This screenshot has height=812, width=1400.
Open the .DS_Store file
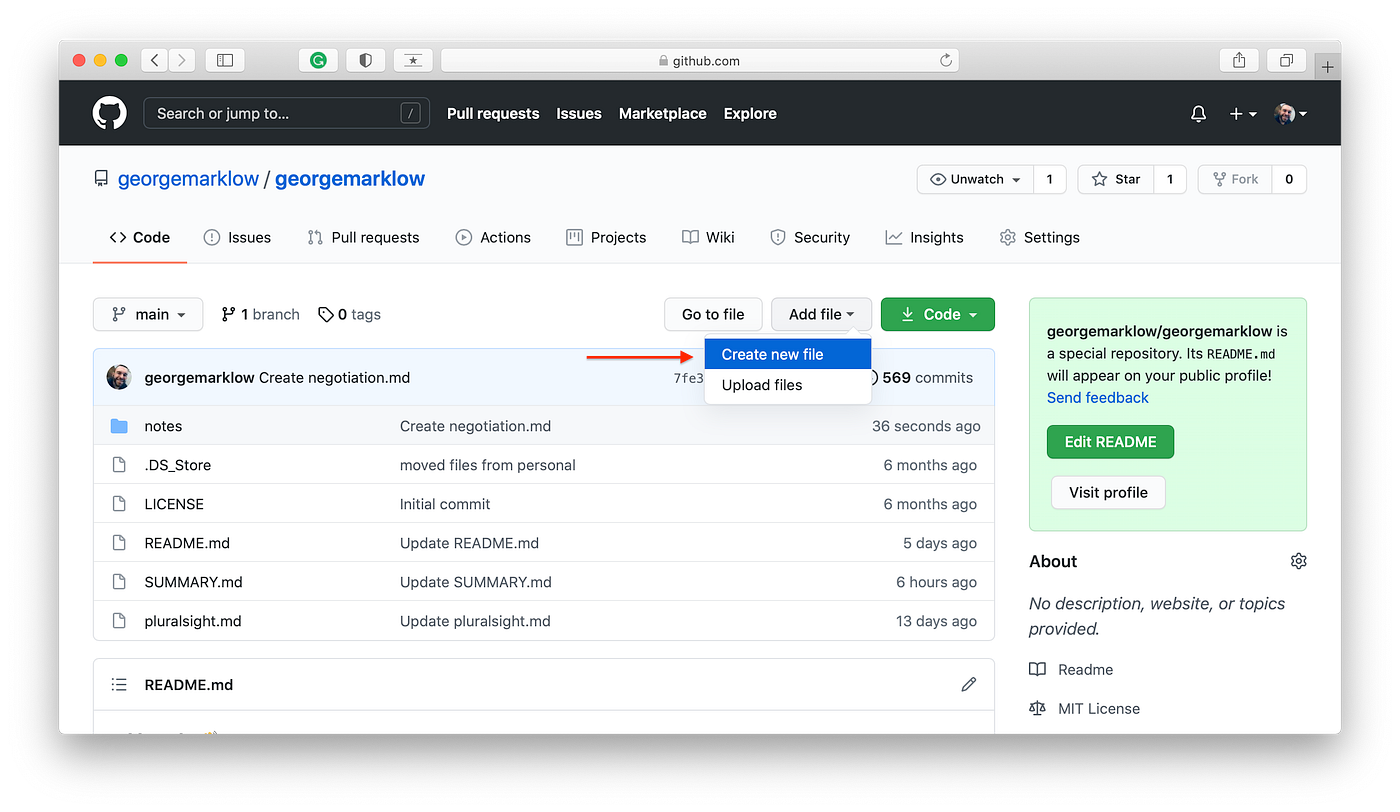coord(178,465)
